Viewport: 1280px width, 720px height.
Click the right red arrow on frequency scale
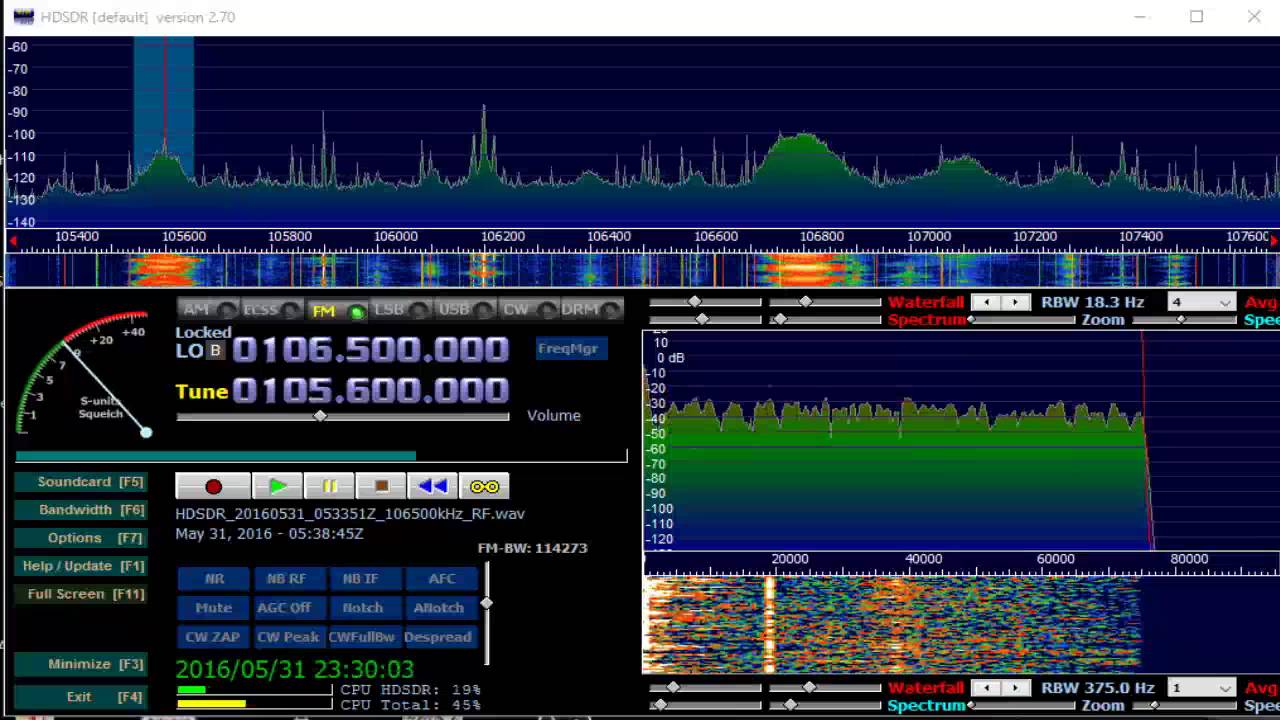tap(1273, 241)
